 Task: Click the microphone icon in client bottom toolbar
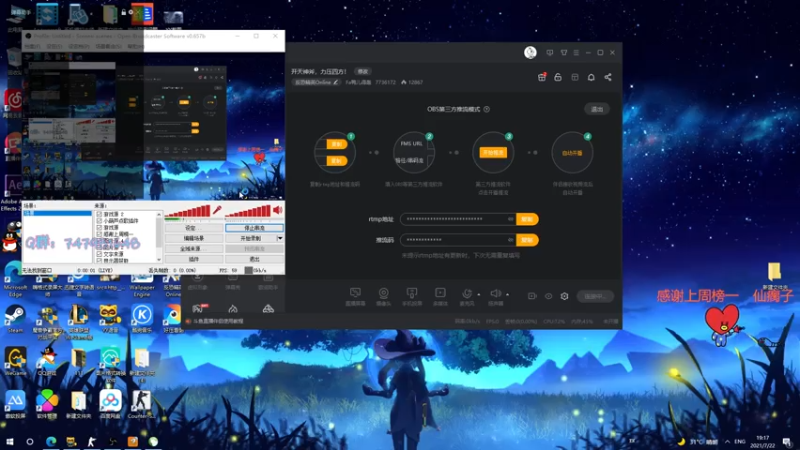[466, 294]
